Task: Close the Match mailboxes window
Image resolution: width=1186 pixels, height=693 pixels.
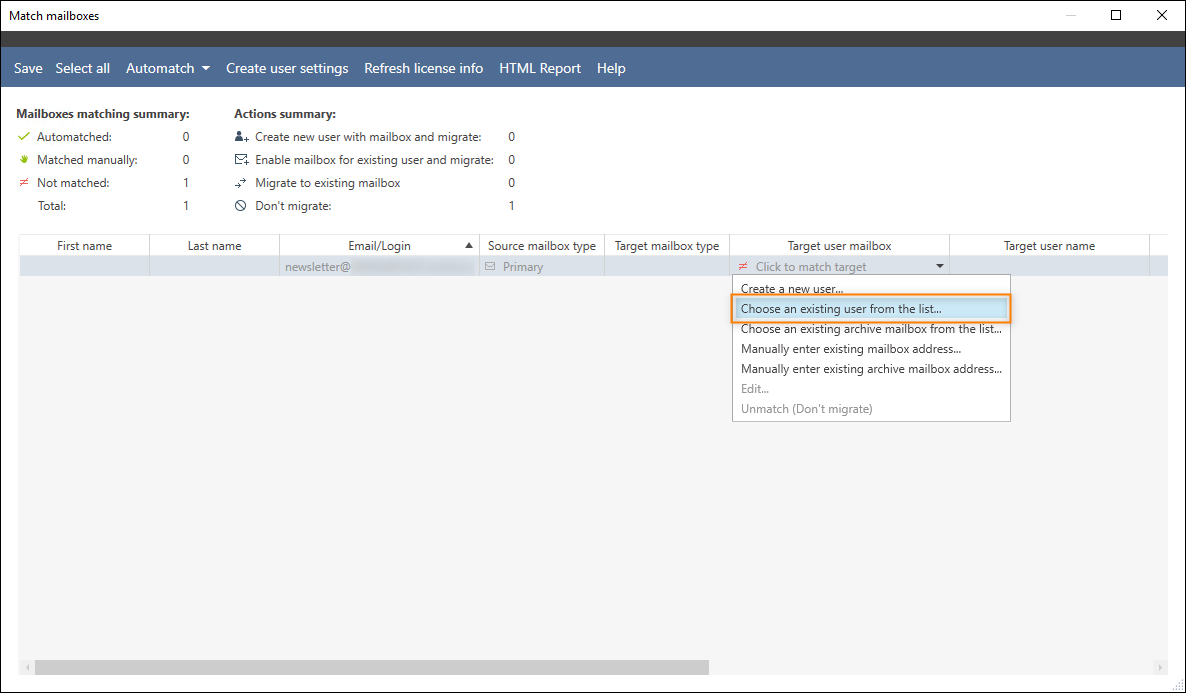Action: tap(1162, 15)
